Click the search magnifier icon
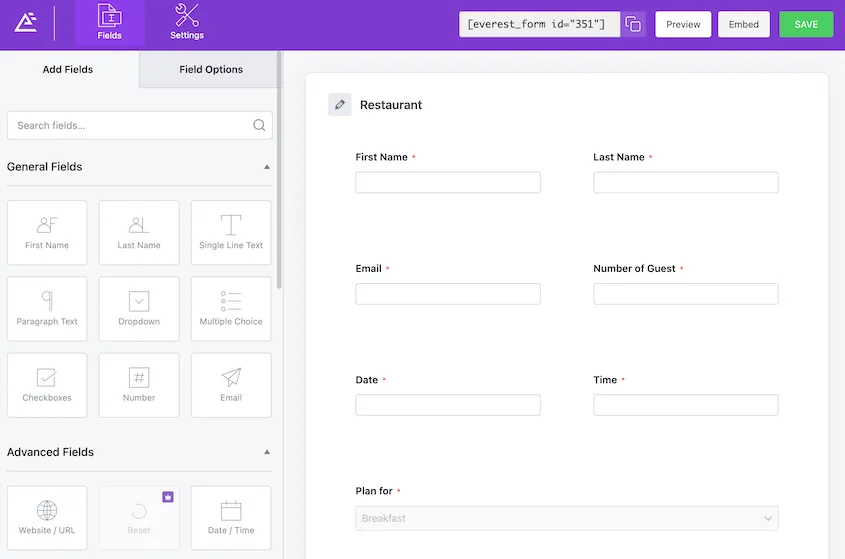Screen dimensions: 845x559 [259, 125]
